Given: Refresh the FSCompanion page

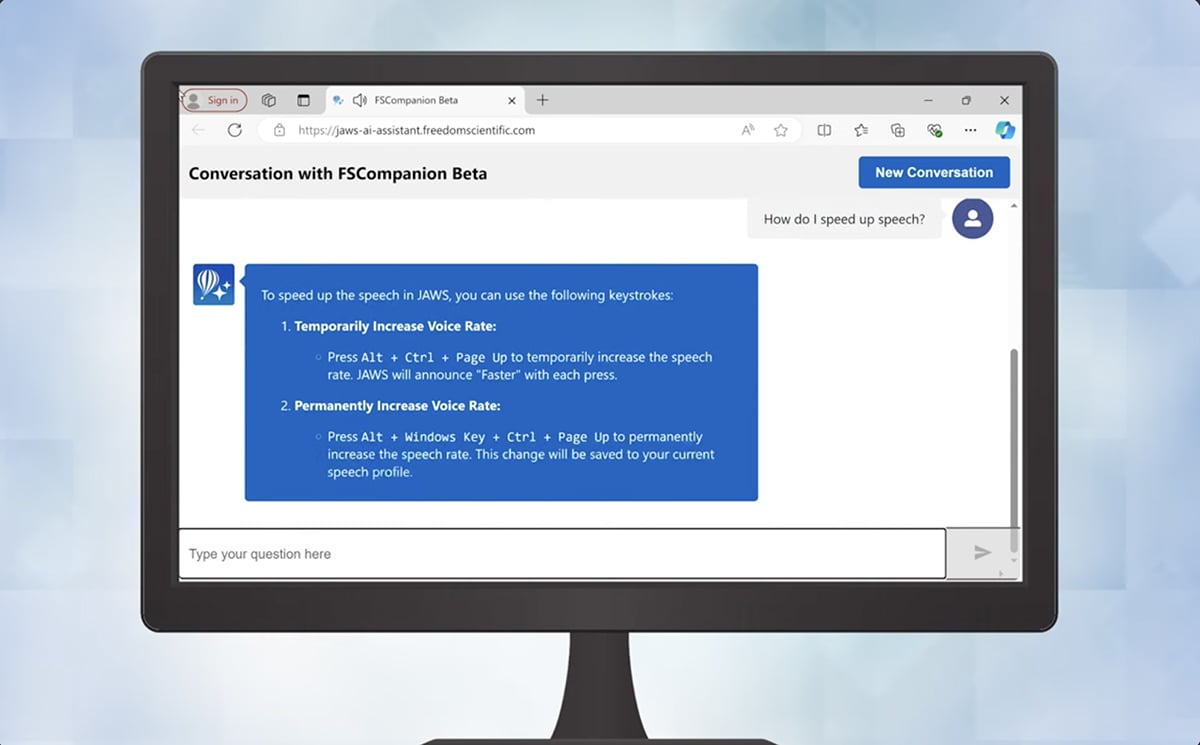Looking at the screenshot, I should (x=235, y=130).
